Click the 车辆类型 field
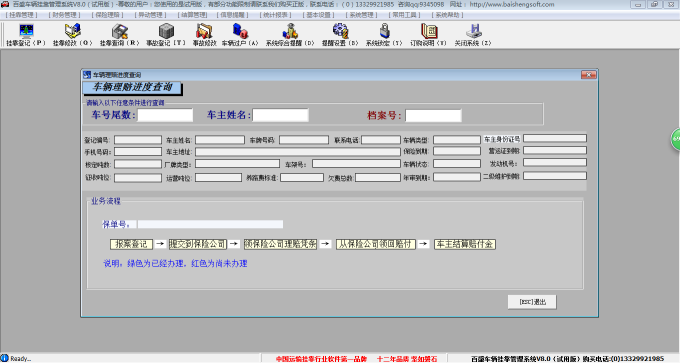The height and width of the screenshot is (363, 680). point(457,140)
